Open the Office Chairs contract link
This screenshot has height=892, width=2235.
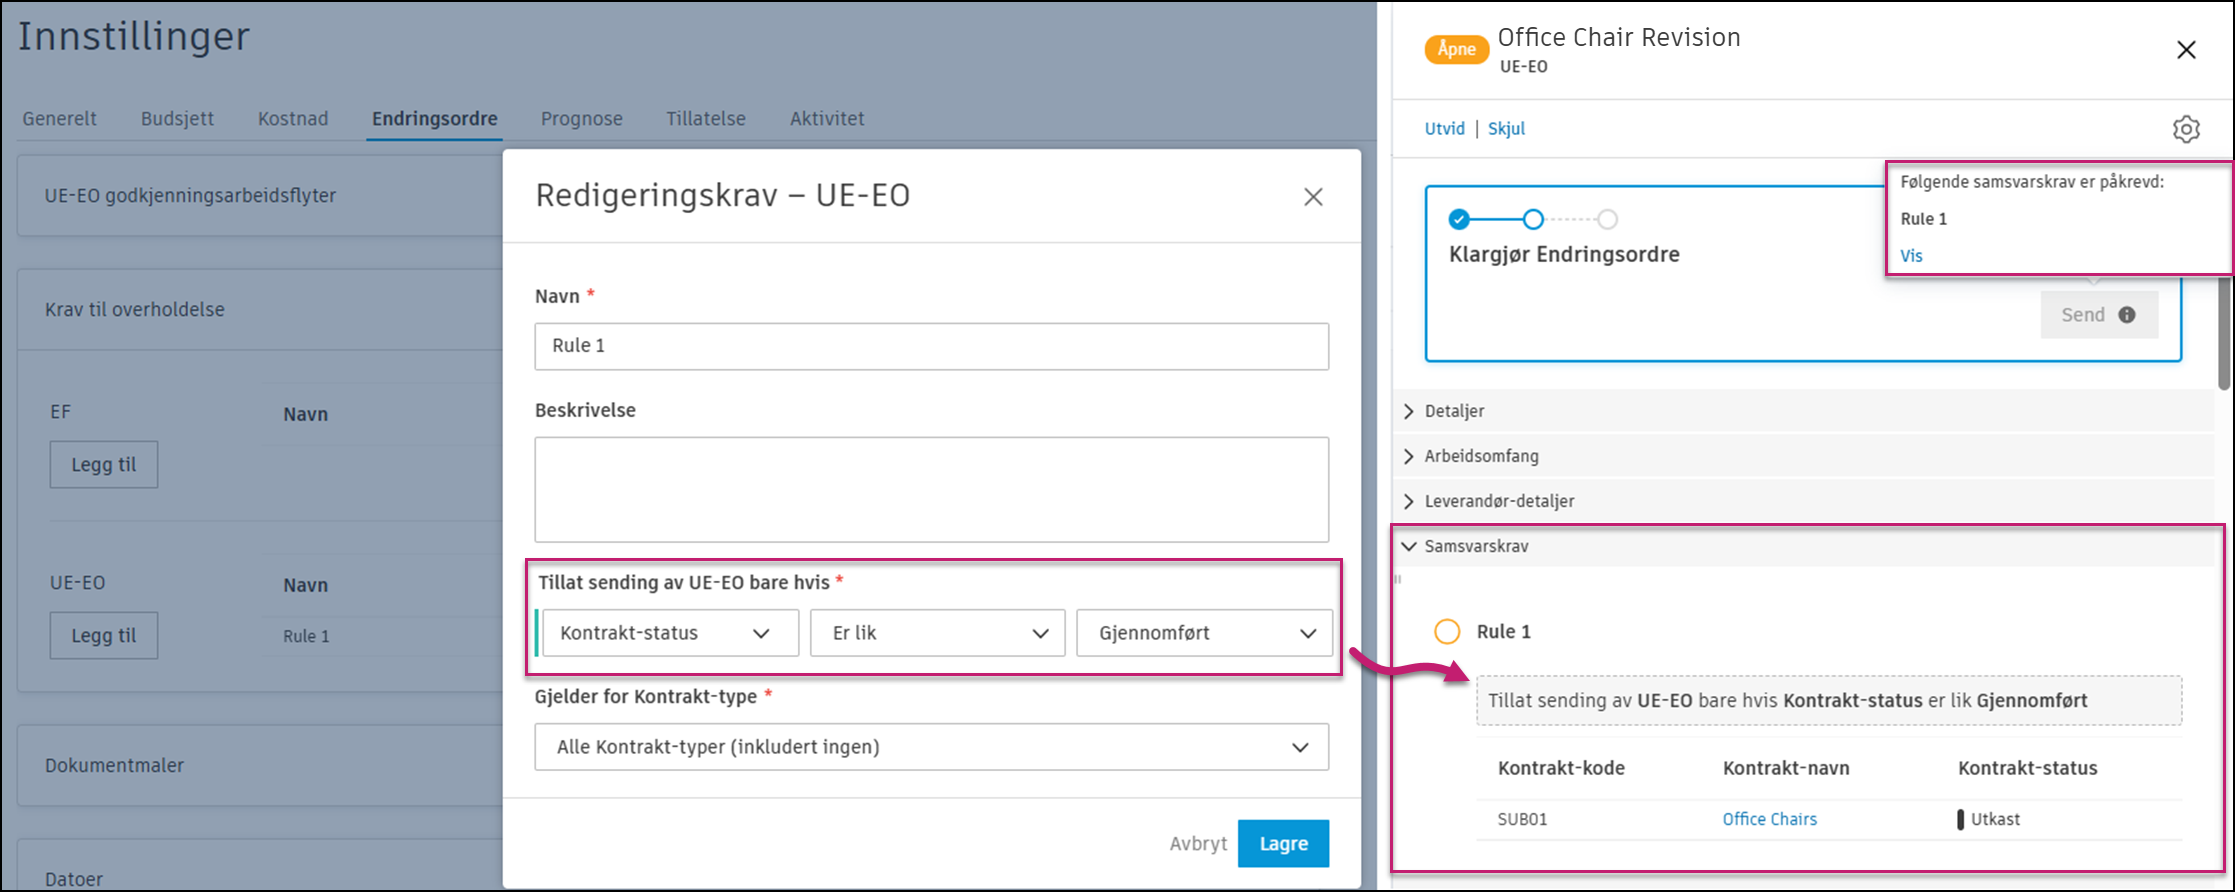(x=1769, y=819)
